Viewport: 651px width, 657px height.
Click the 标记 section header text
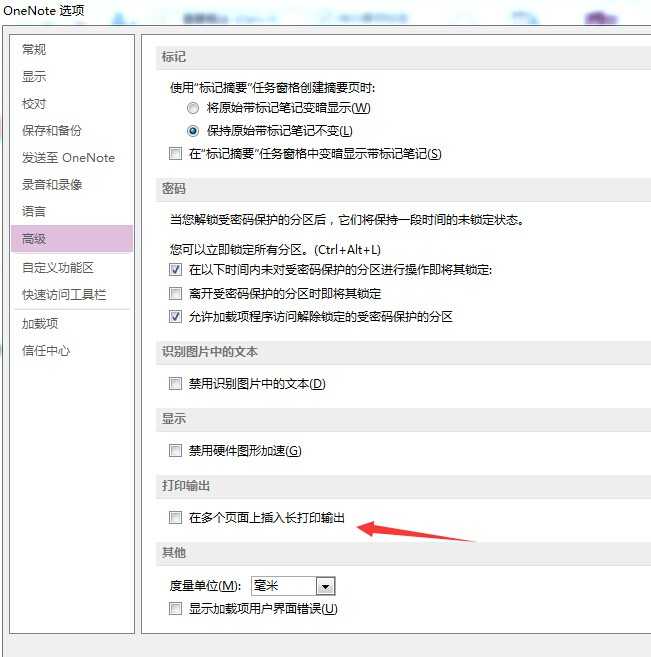tap(174, 57)
